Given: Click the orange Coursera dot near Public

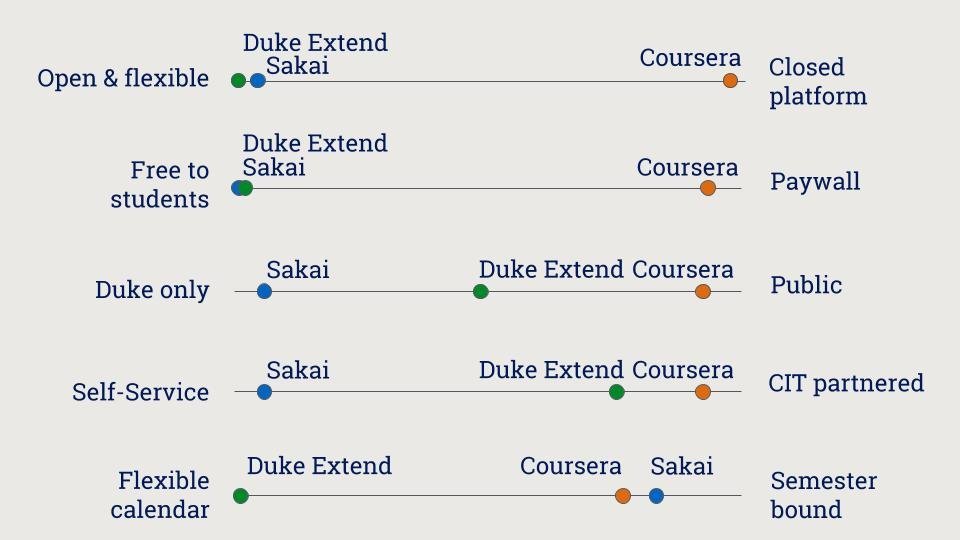Looking at the screenshot, I should point(703,292).
